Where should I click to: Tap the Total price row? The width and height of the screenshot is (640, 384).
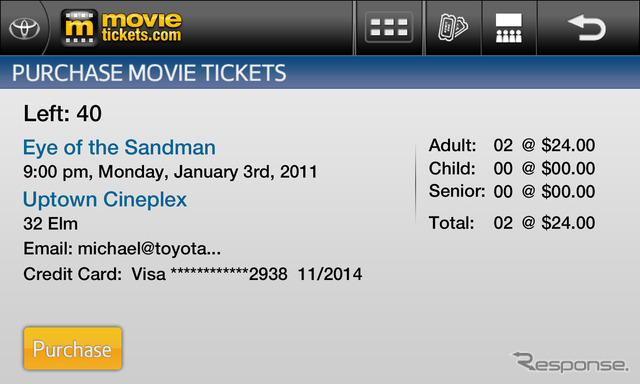pyautogui.click(x=512, y=223)
